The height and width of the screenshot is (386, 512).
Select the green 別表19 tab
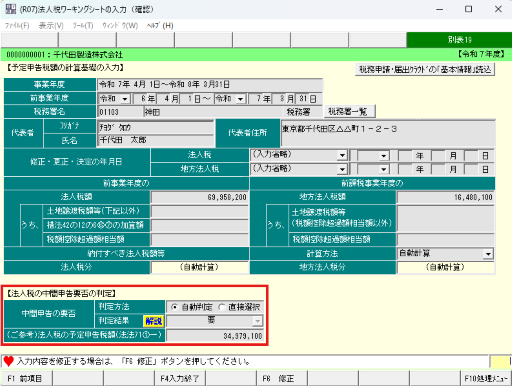459,40
